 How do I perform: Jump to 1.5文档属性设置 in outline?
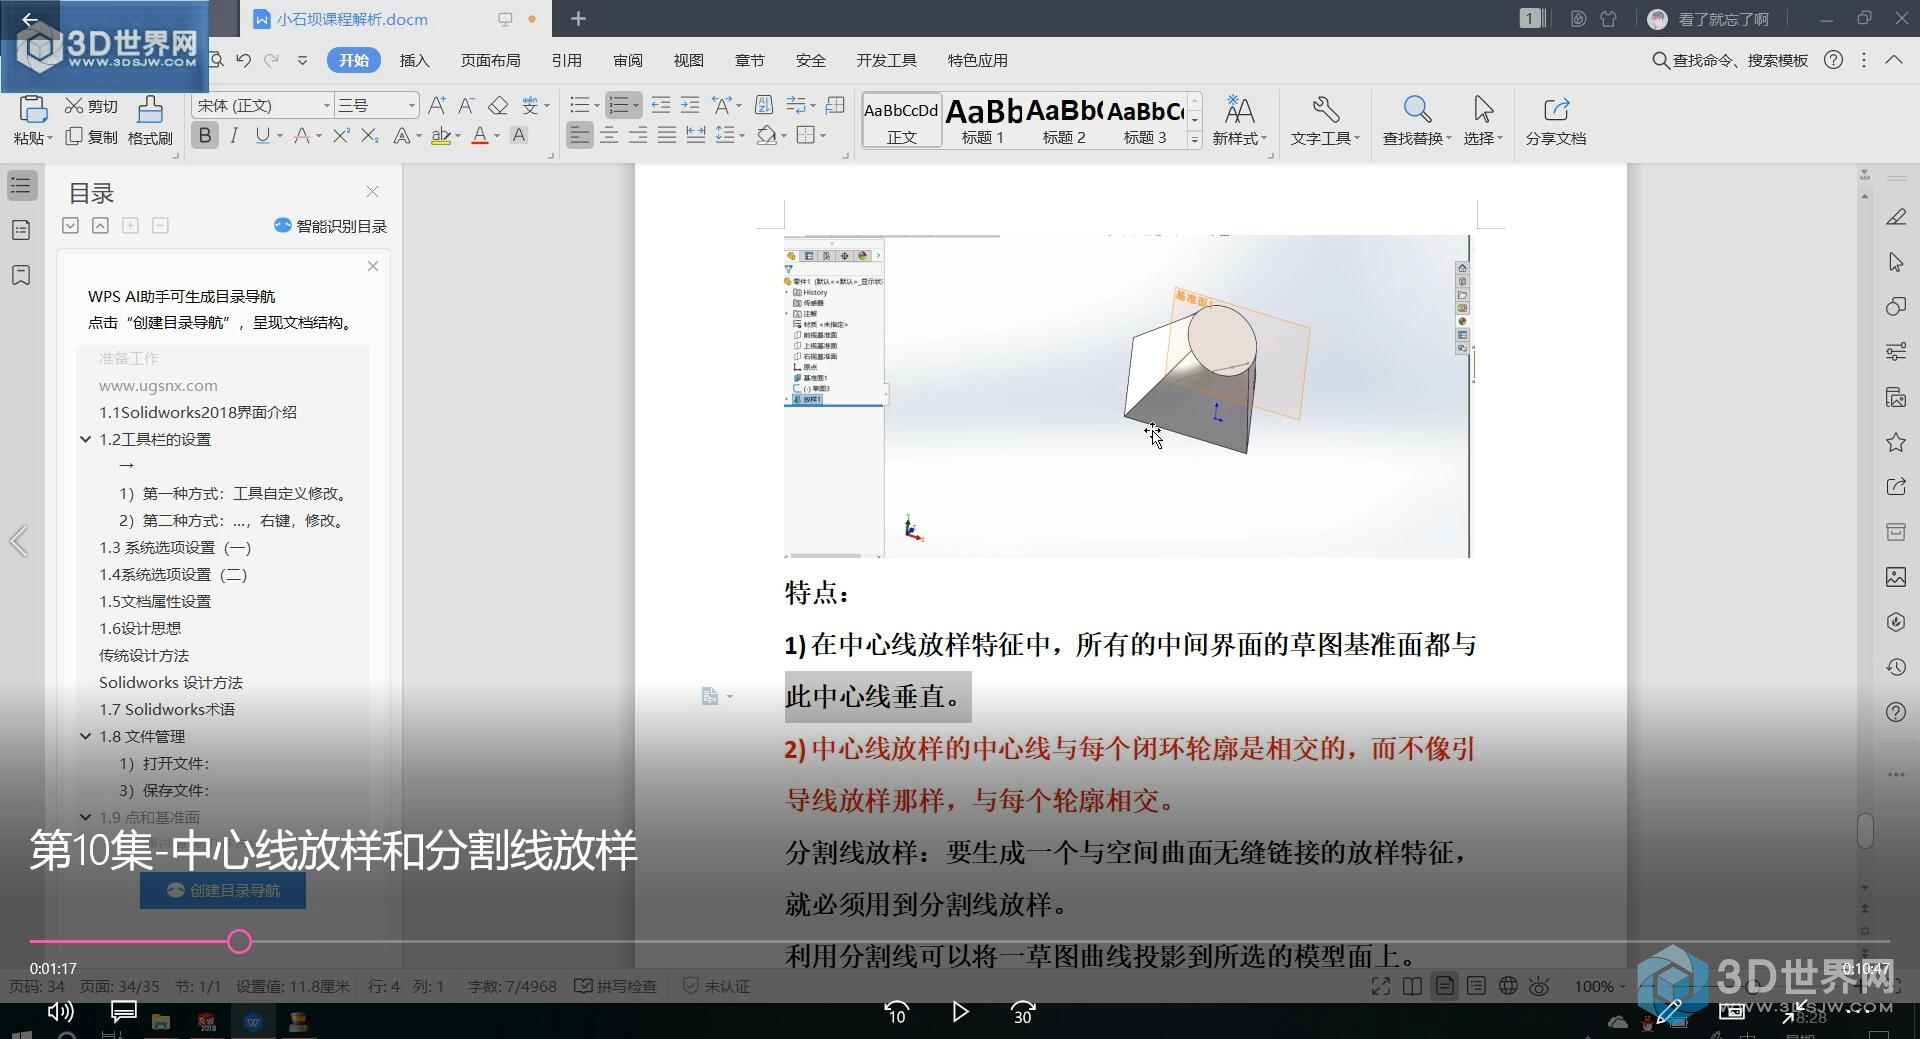coord(155,601)
